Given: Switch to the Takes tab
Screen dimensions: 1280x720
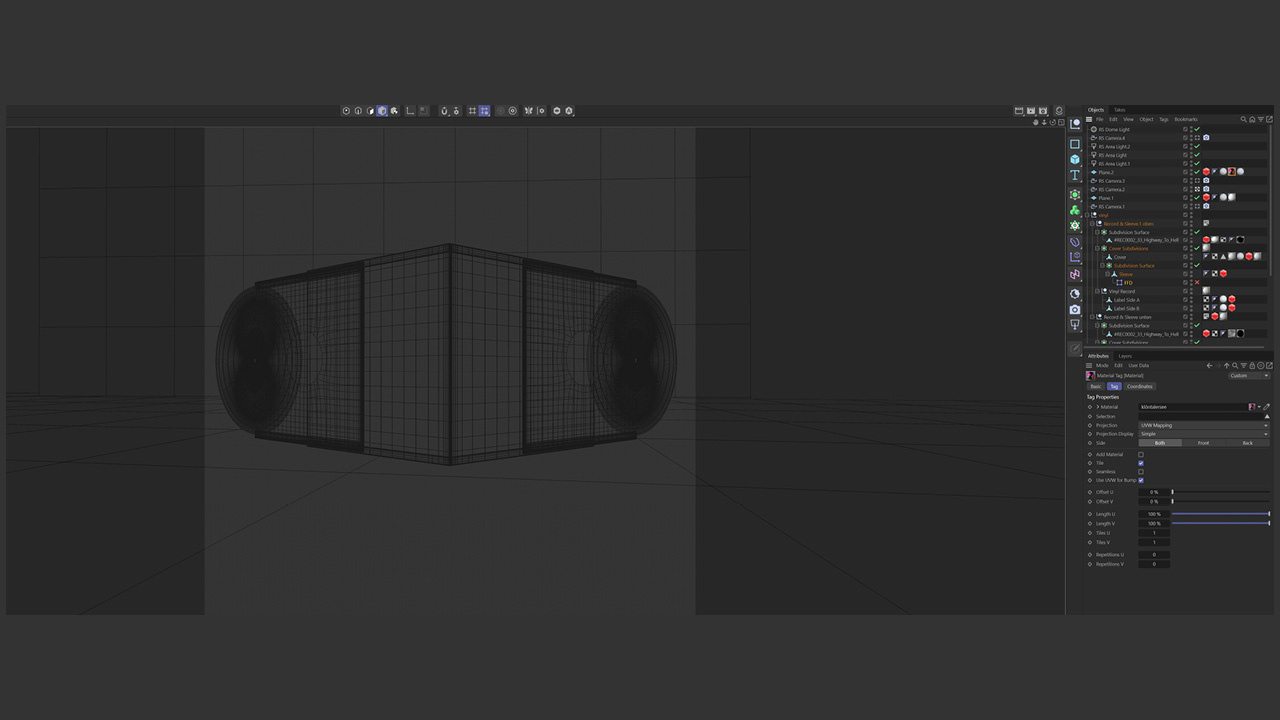Looking at the screenshot, I should [x=1120, y=110].
